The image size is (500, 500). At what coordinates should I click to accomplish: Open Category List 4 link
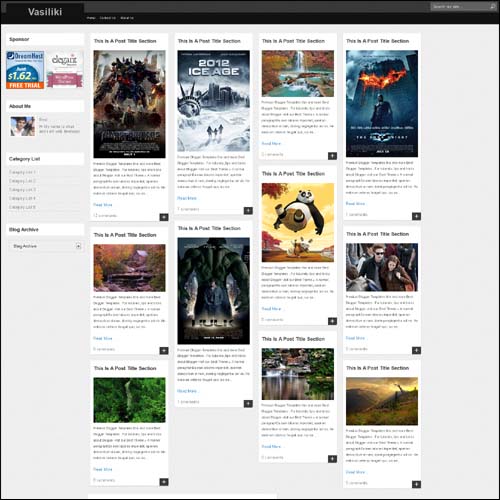(x=22, y=198)
